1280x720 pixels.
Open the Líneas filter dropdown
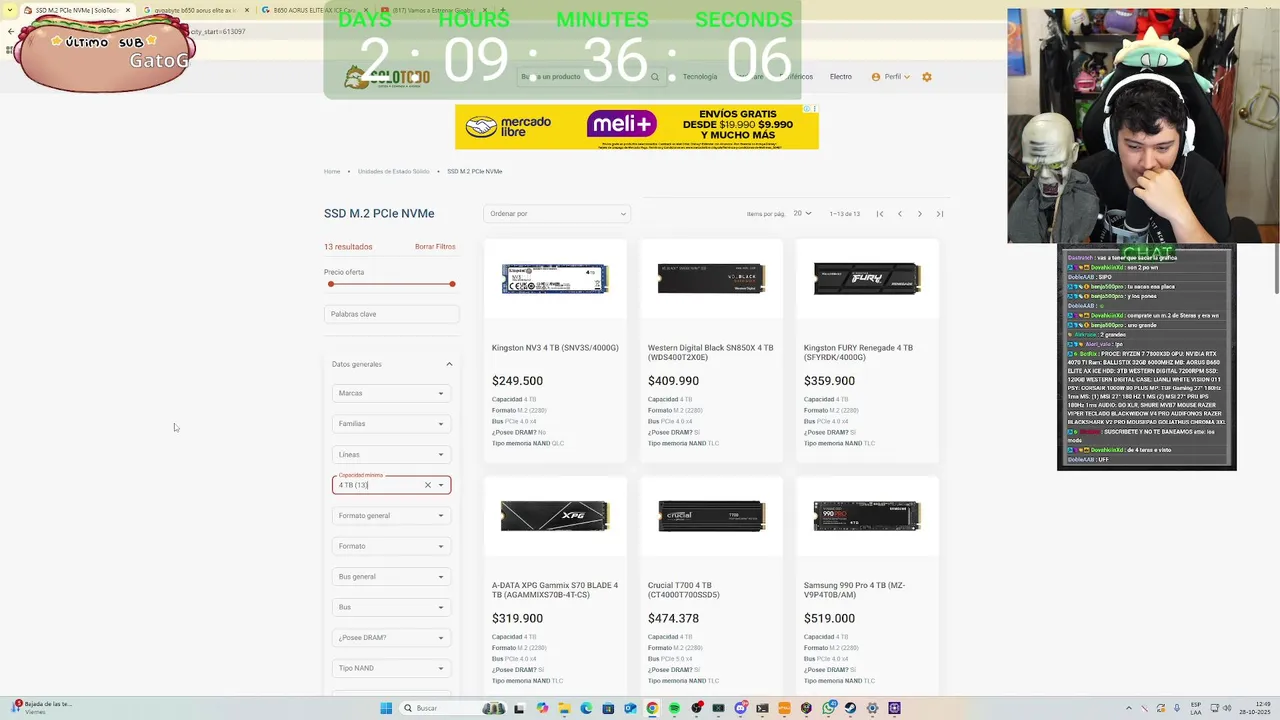coord(391,454)
